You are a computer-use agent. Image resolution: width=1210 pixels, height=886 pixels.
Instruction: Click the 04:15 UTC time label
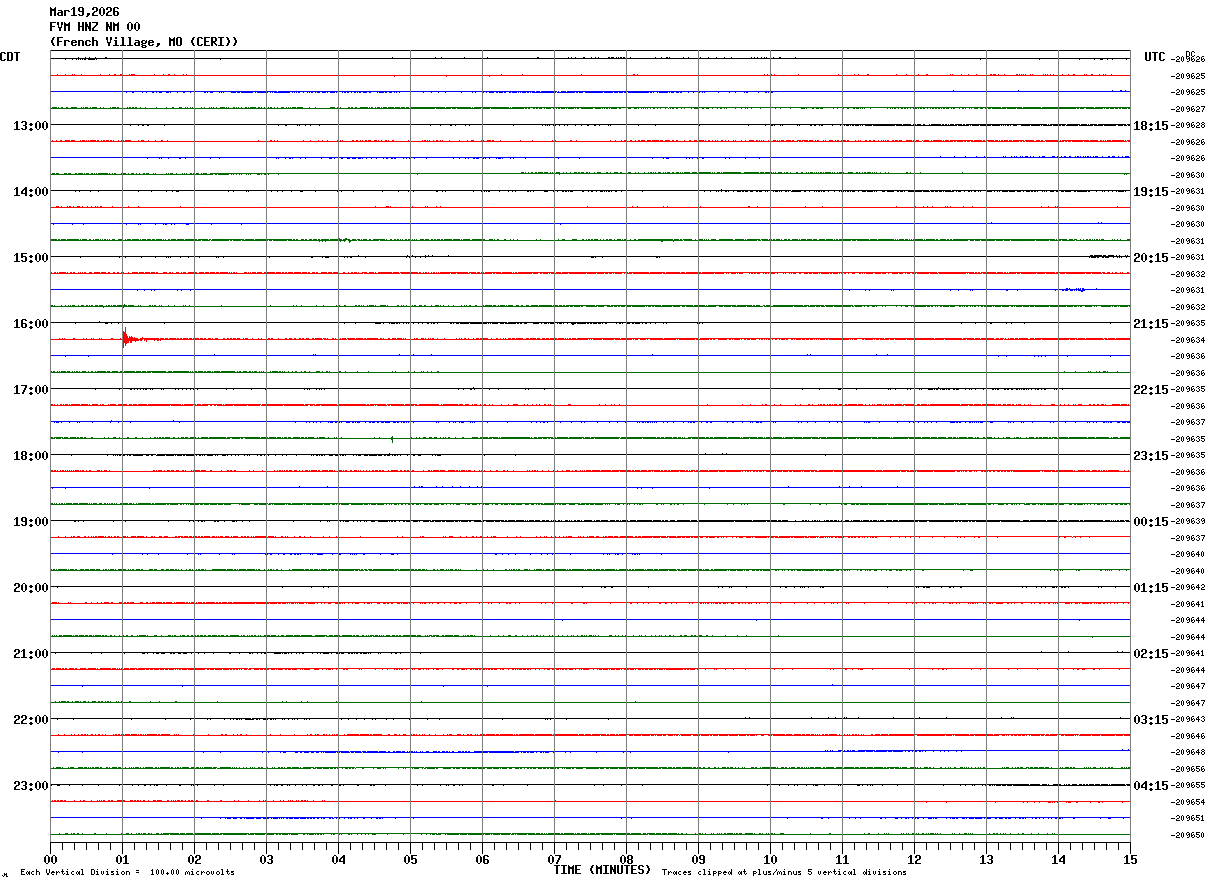(x=1150, y=785)
